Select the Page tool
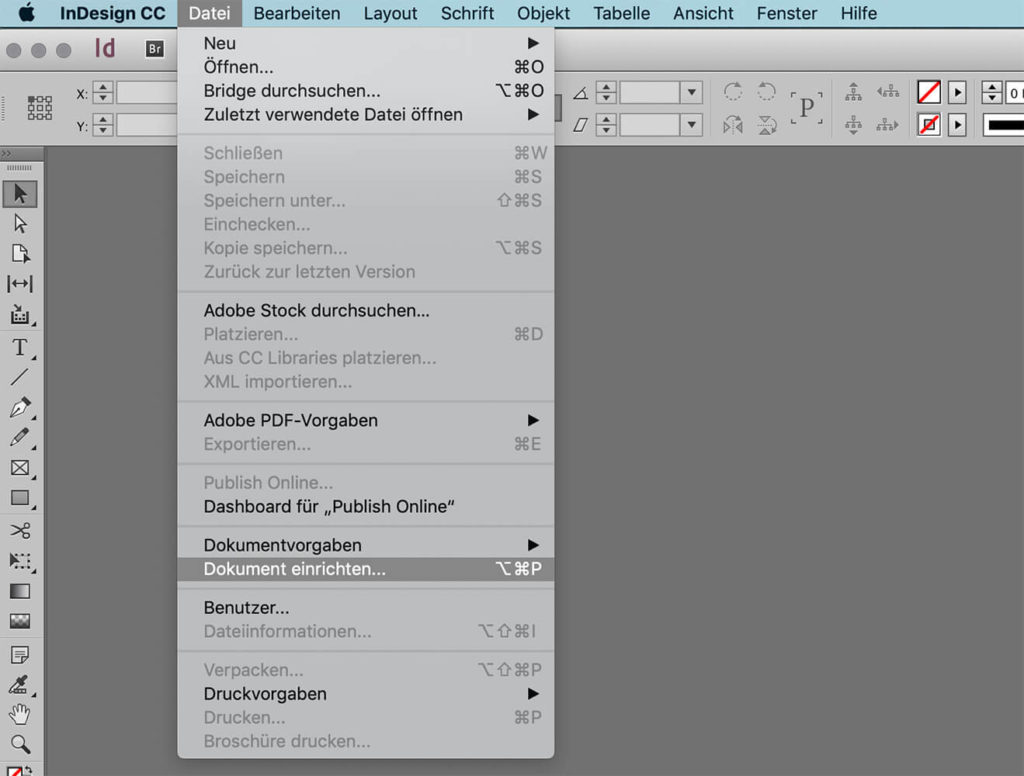 [20, 253]
